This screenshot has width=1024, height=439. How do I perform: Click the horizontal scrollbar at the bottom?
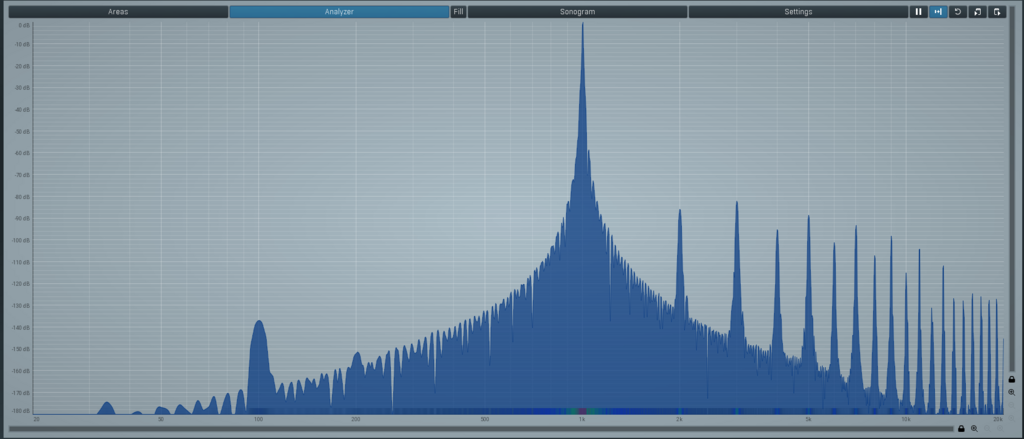[x=481, y=429]
